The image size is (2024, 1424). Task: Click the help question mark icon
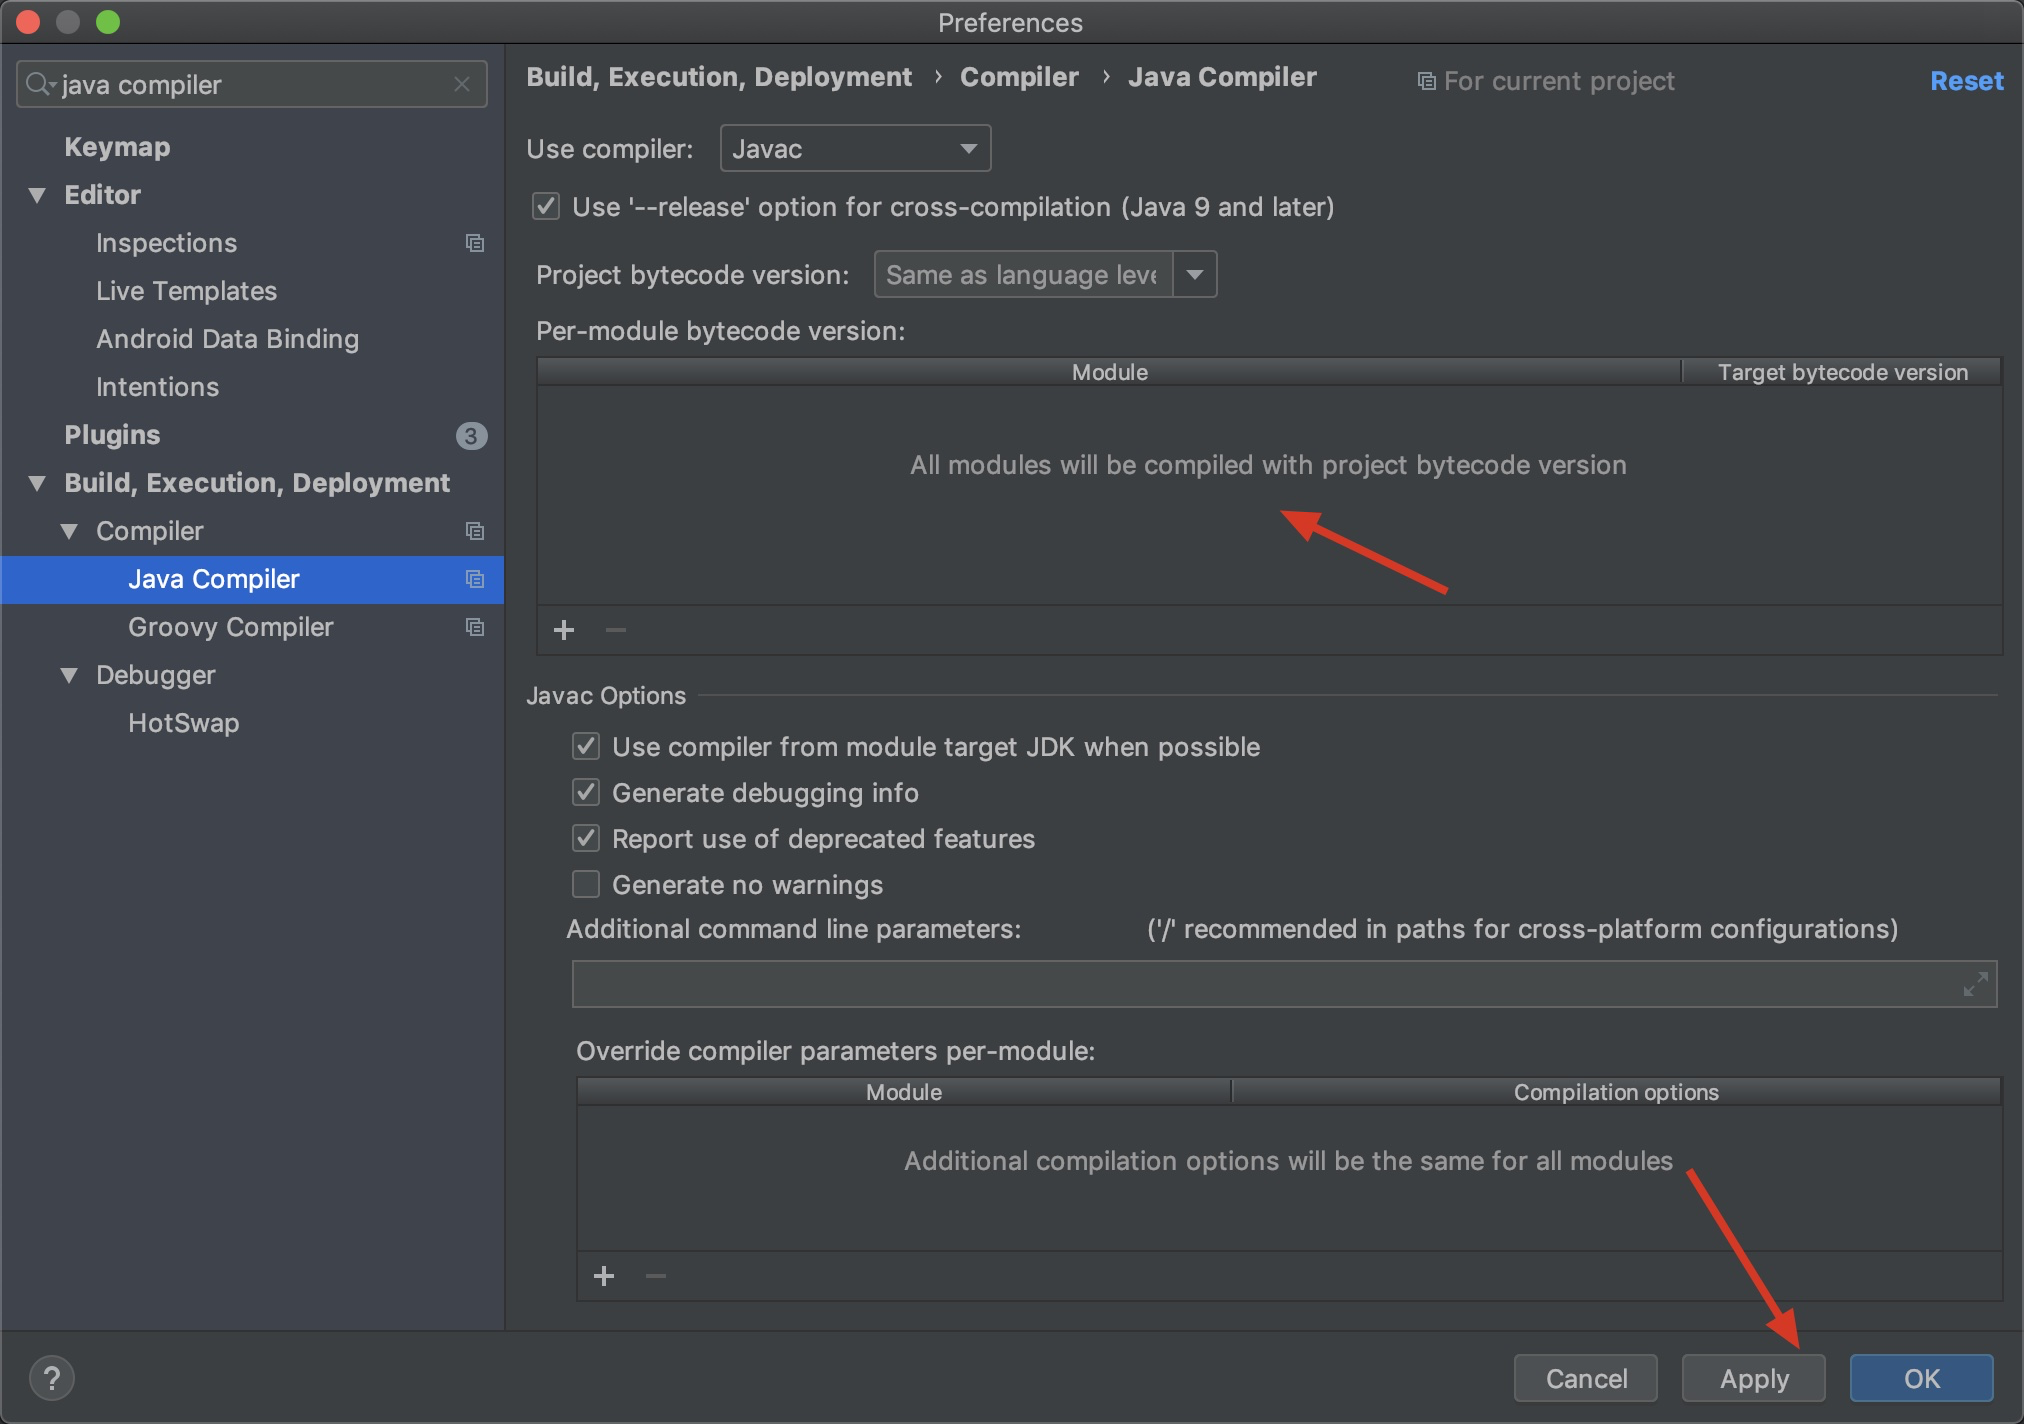(52, 1378)
